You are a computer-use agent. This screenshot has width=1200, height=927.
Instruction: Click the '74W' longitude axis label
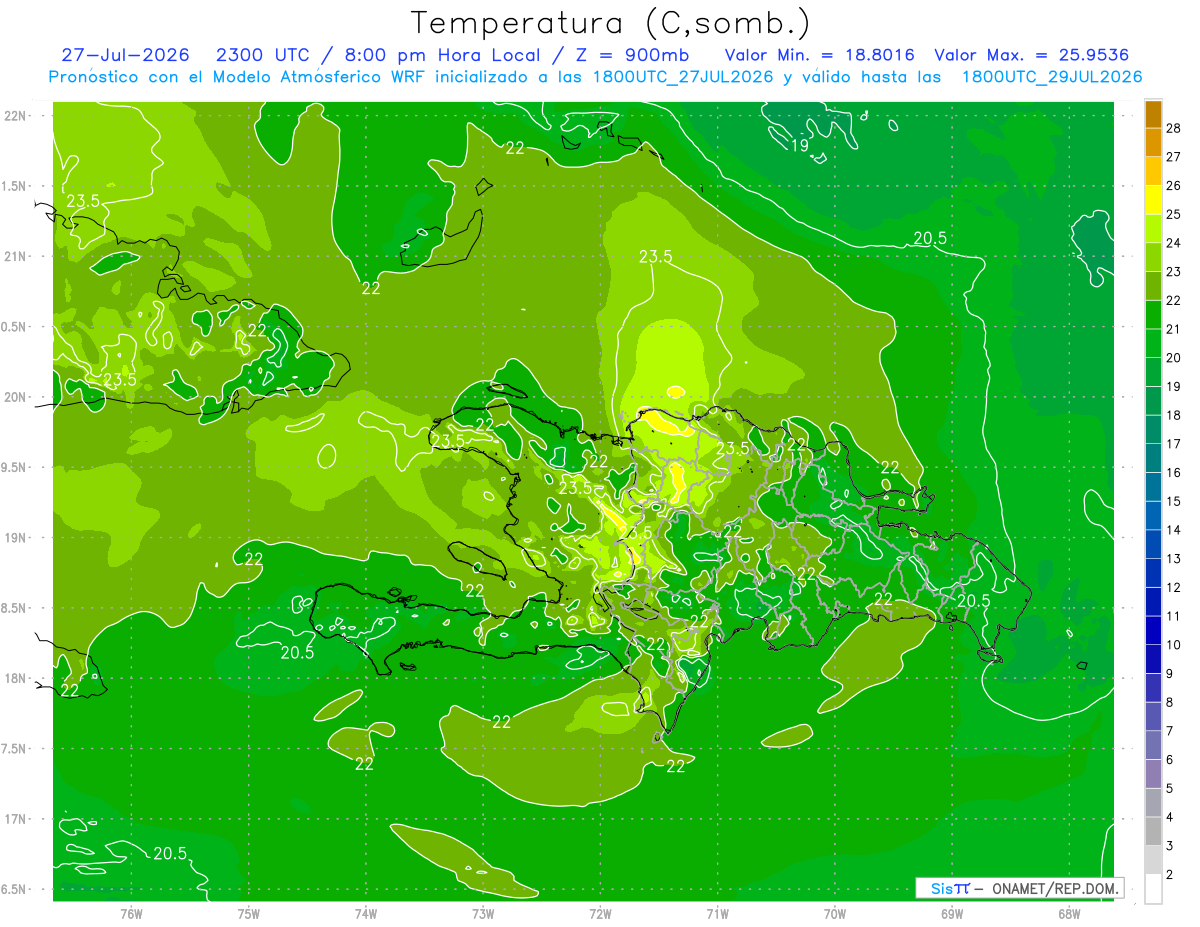click(365, 913)
